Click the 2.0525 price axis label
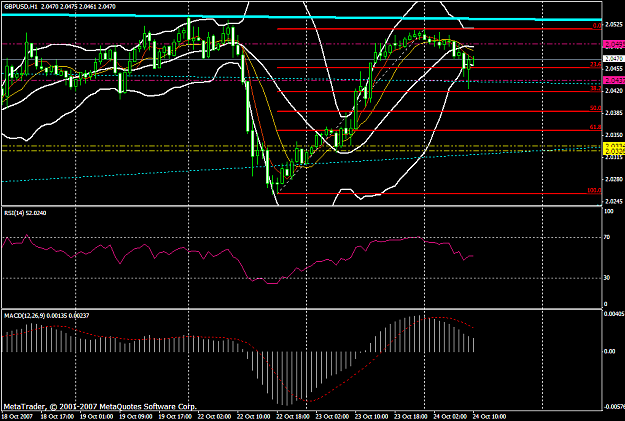 614,25
